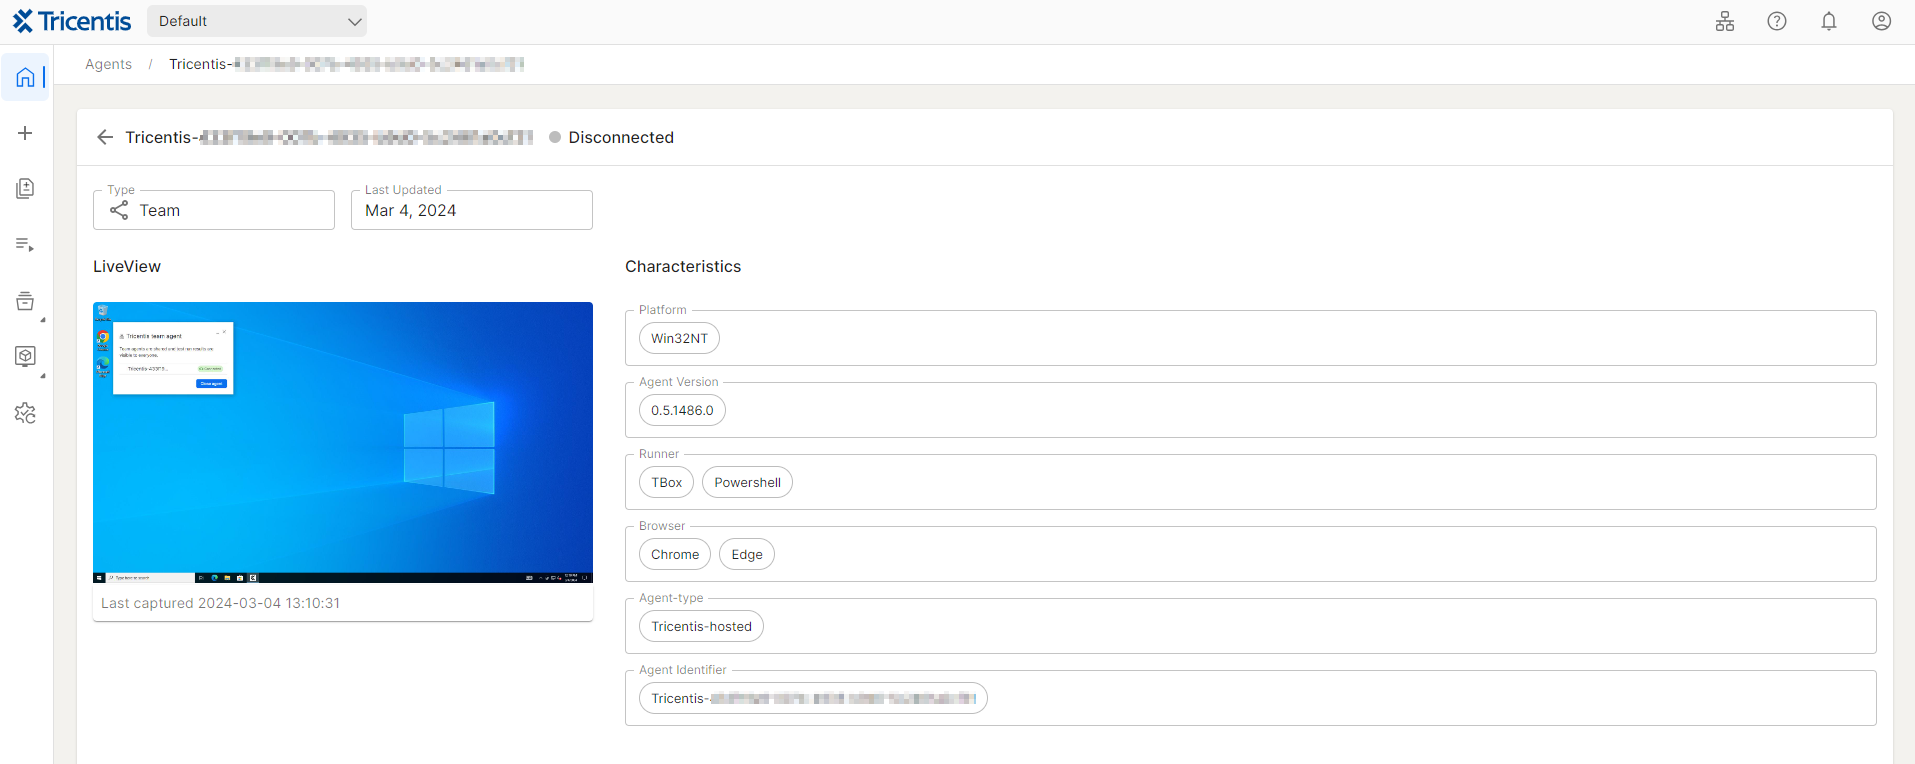Select the Edge browser chip
The height and width of the screenshot is (764, 1915).
coord(747,554)
